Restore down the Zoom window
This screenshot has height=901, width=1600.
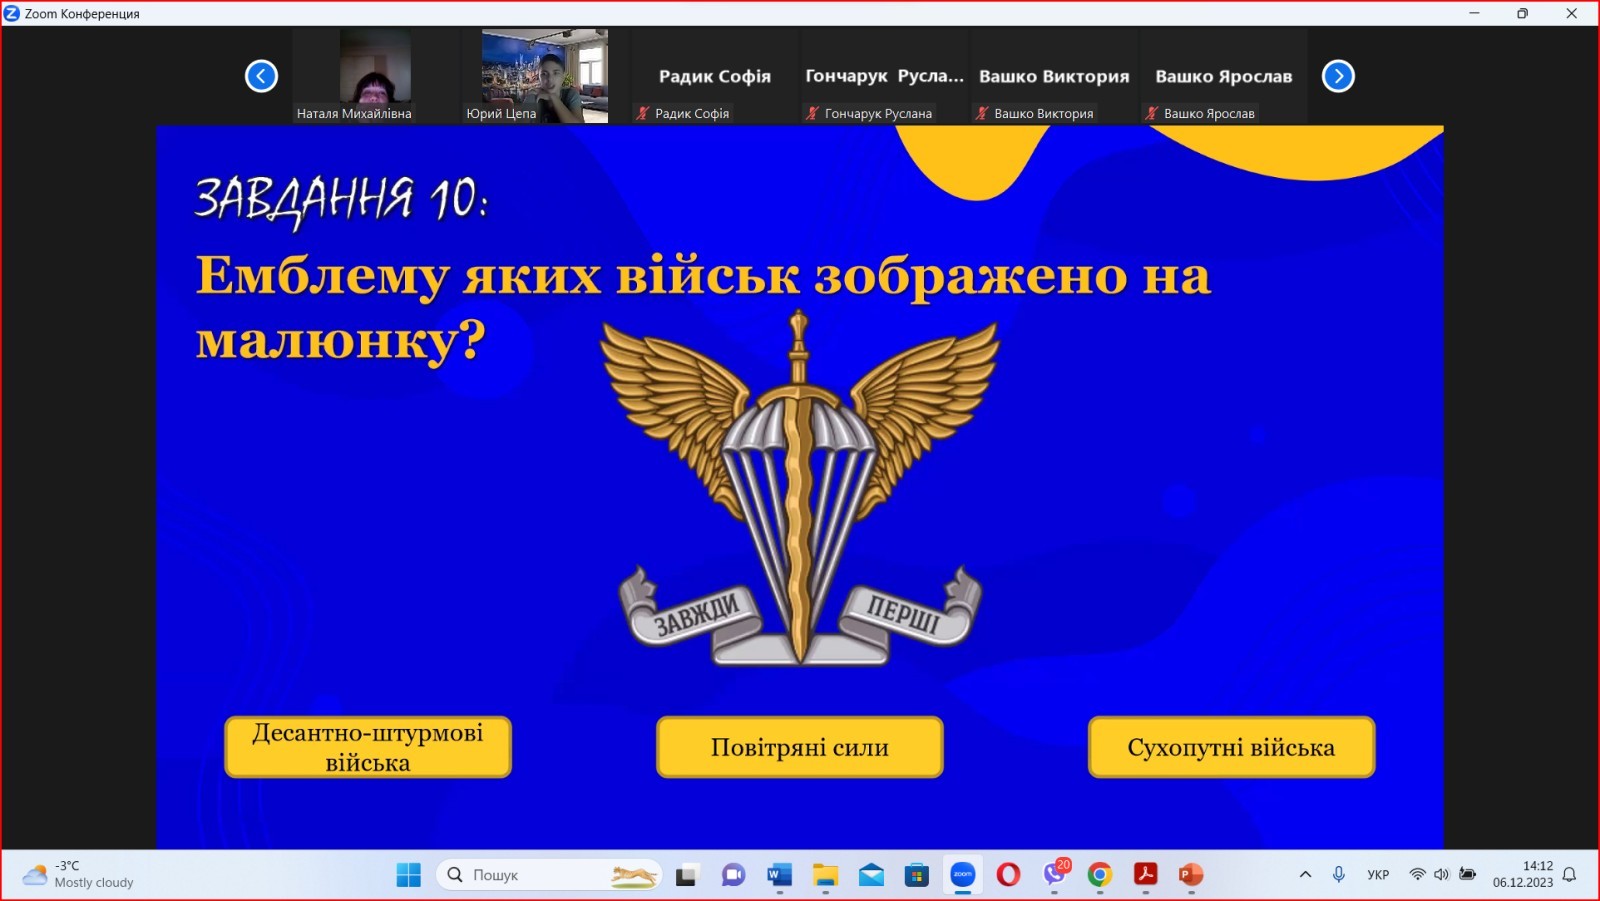pyautogui.click(x=1522, y=13)
